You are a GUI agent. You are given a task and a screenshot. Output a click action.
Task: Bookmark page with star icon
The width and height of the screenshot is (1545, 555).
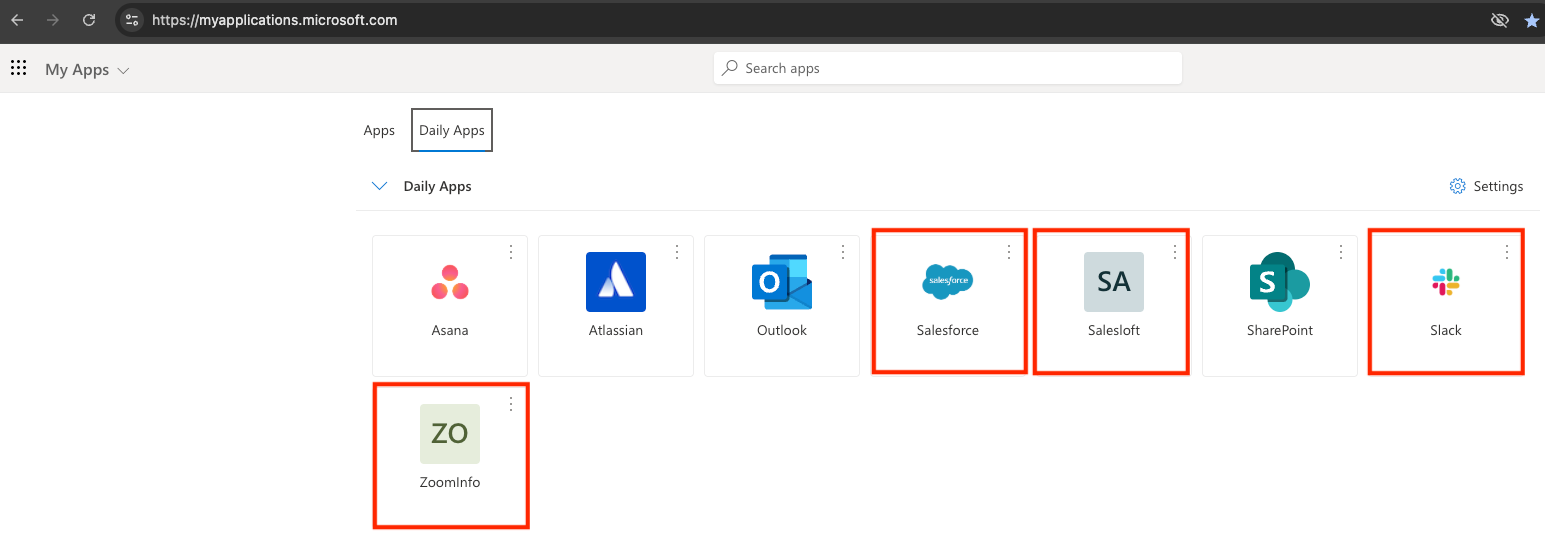tap(1531, 20)
